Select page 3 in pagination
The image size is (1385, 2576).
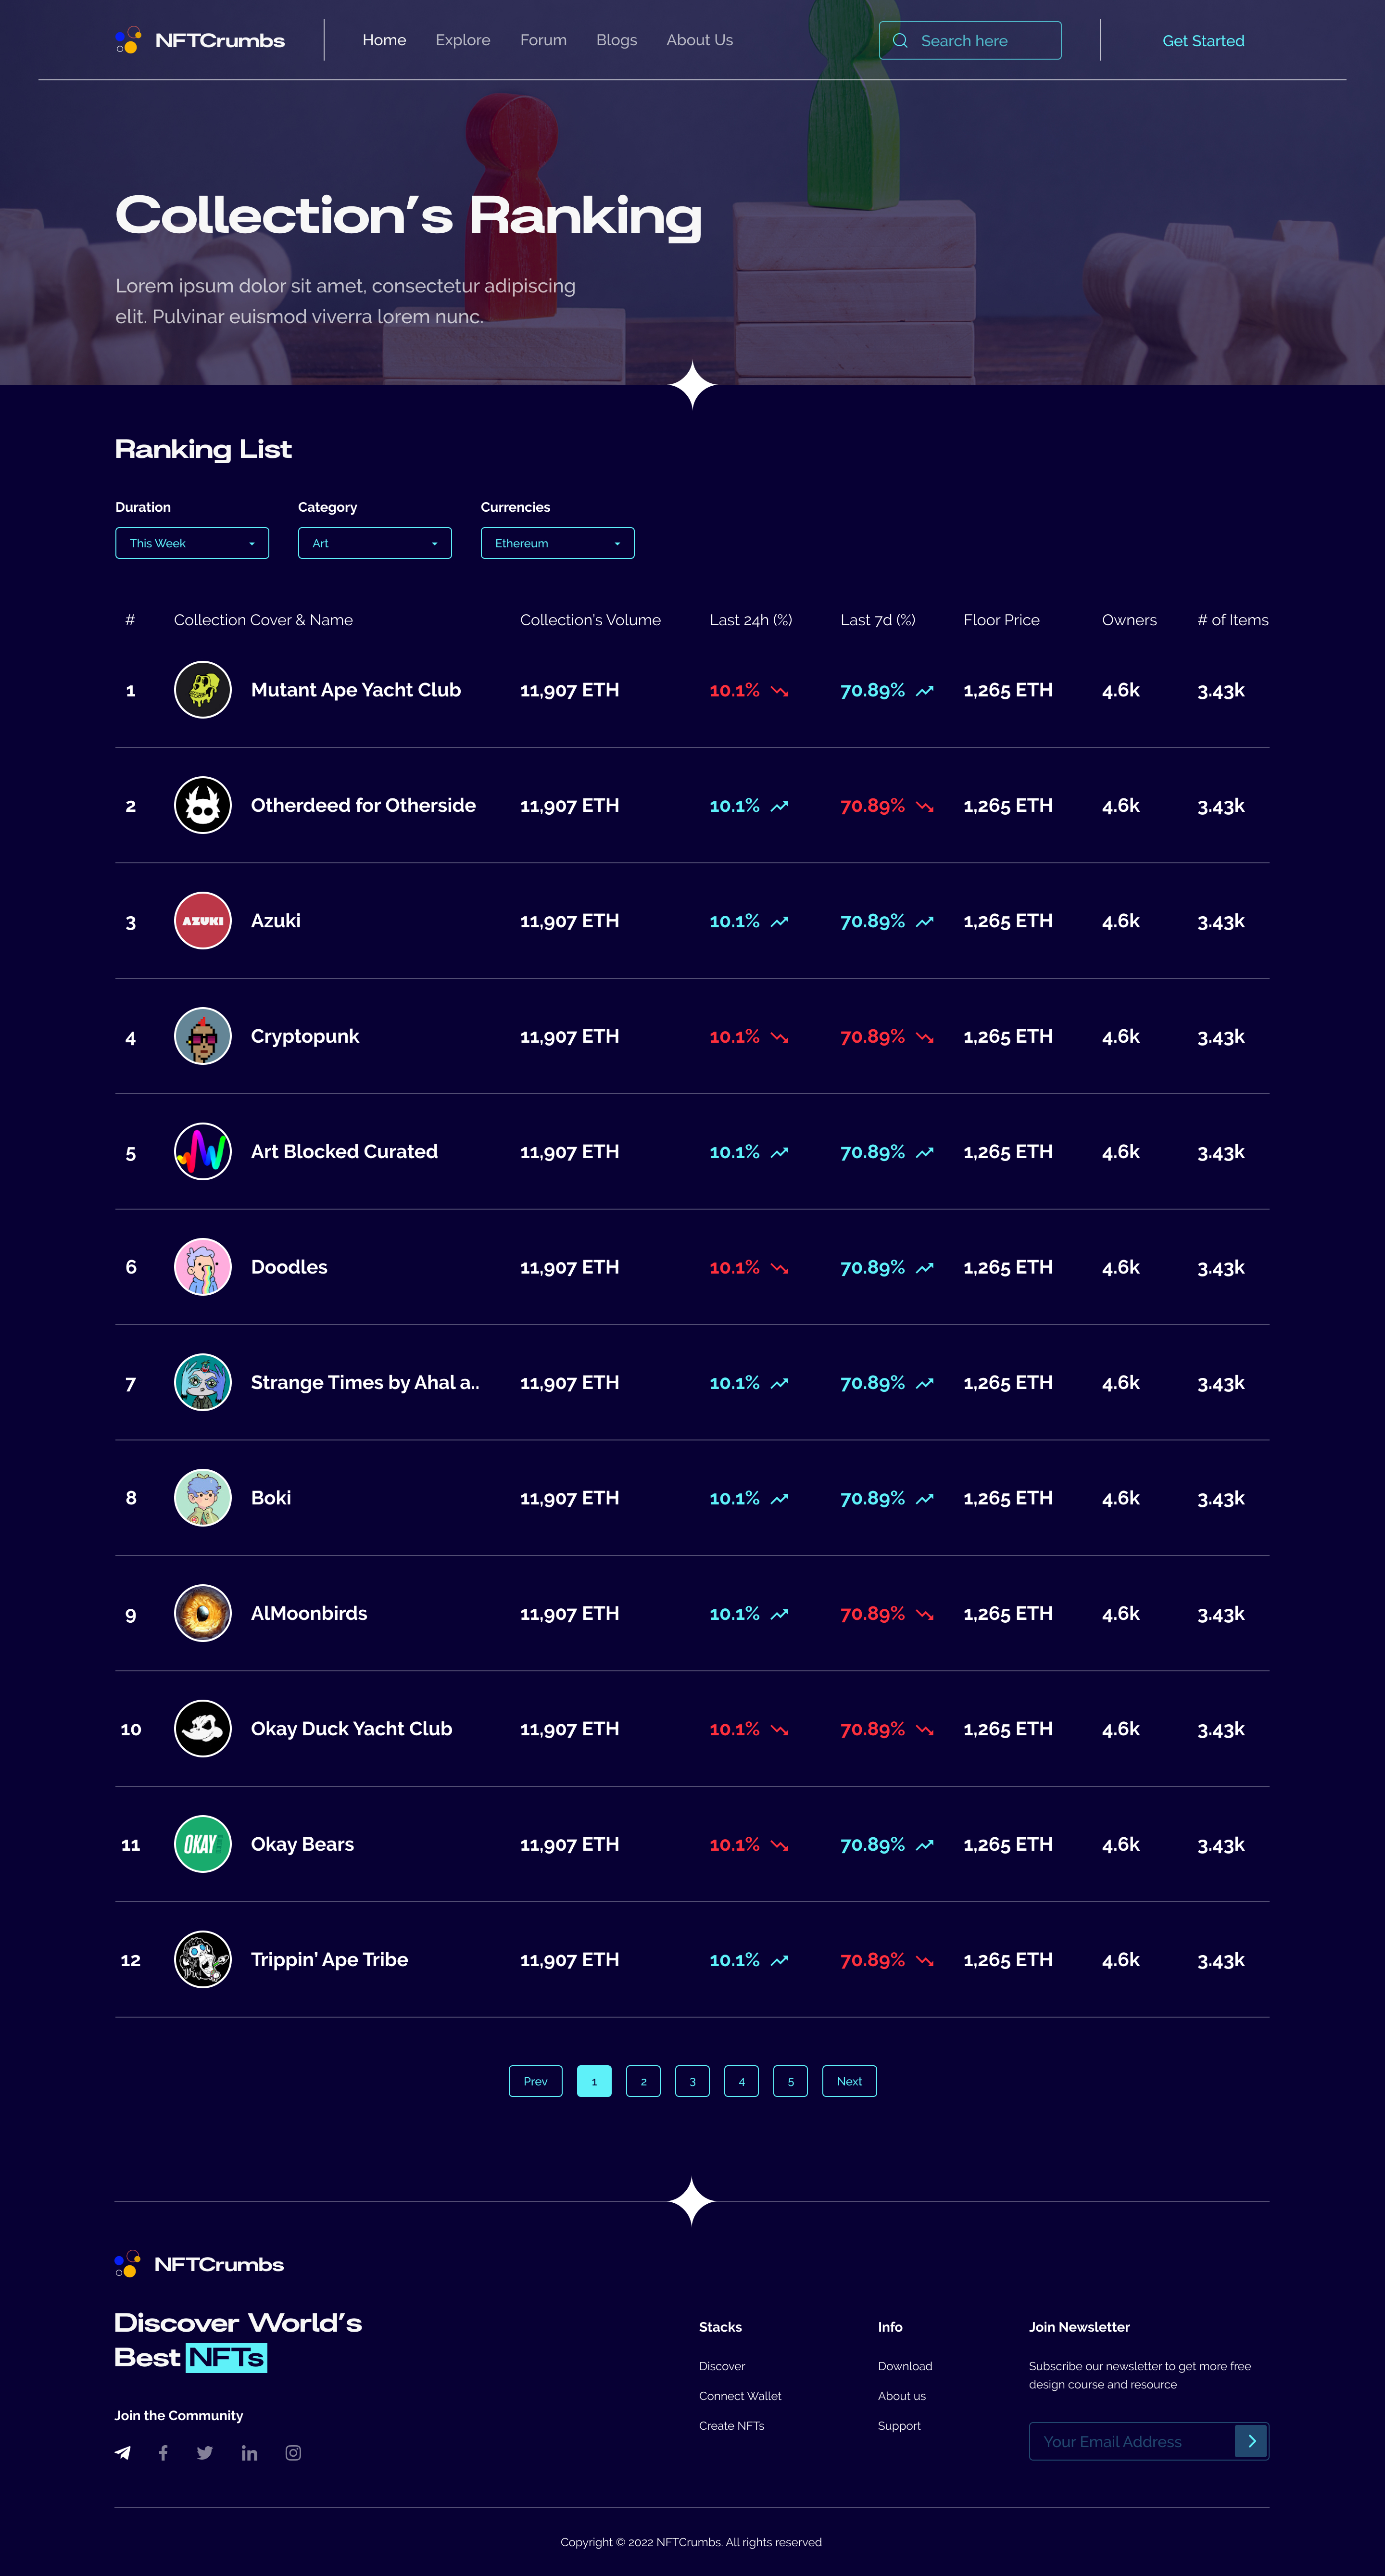[x=692, y=2081]
